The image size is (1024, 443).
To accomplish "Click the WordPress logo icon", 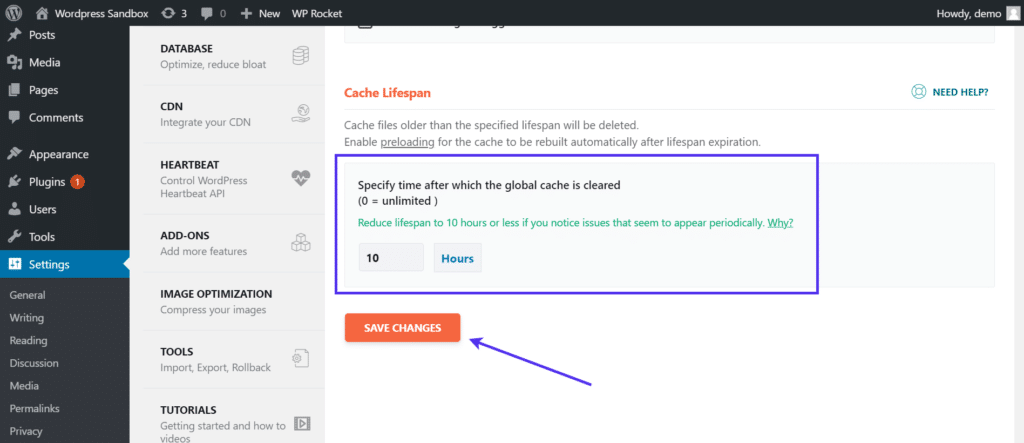I will (x=14, y=13).
